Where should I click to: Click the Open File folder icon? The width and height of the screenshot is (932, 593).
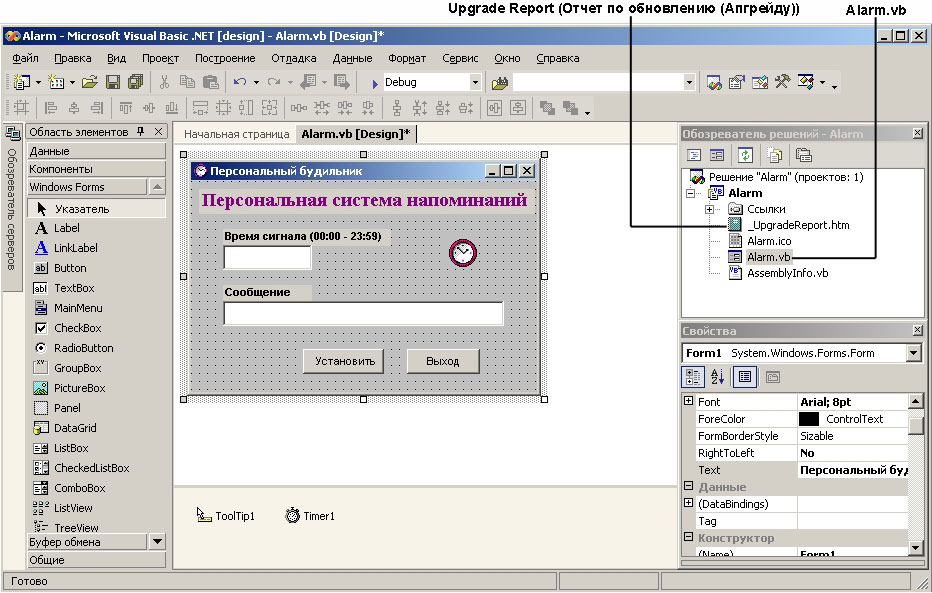click(x=90, y=82)
